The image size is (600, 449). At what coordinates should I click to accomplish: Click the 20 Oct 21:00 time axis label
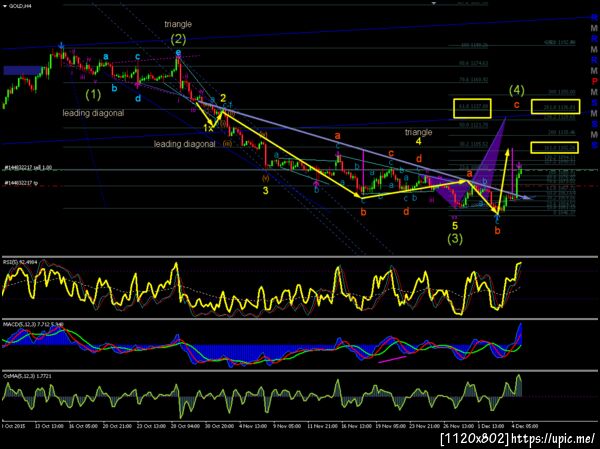(116, 426)
